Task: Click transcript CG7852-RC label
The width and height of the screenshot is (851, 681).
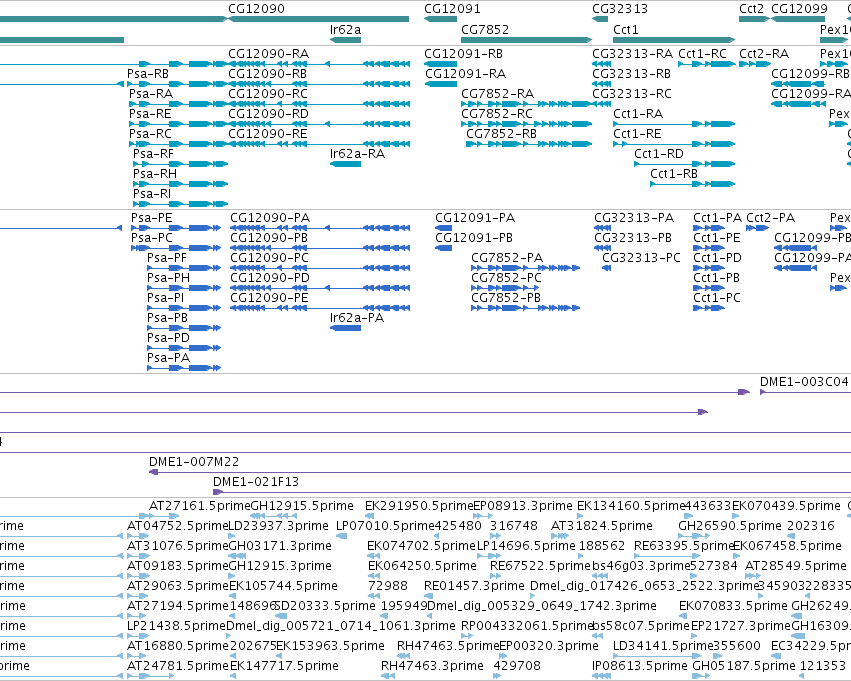Action: 497,114
